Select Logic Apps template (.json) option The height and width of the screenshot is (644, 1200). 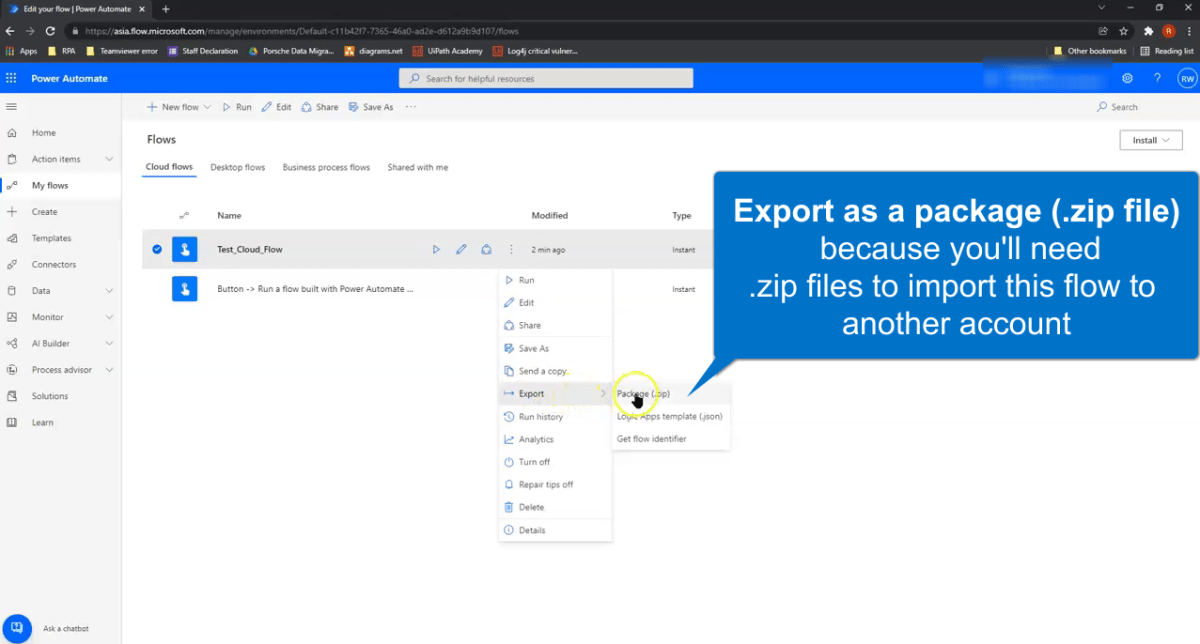click(x=671, y=416)
